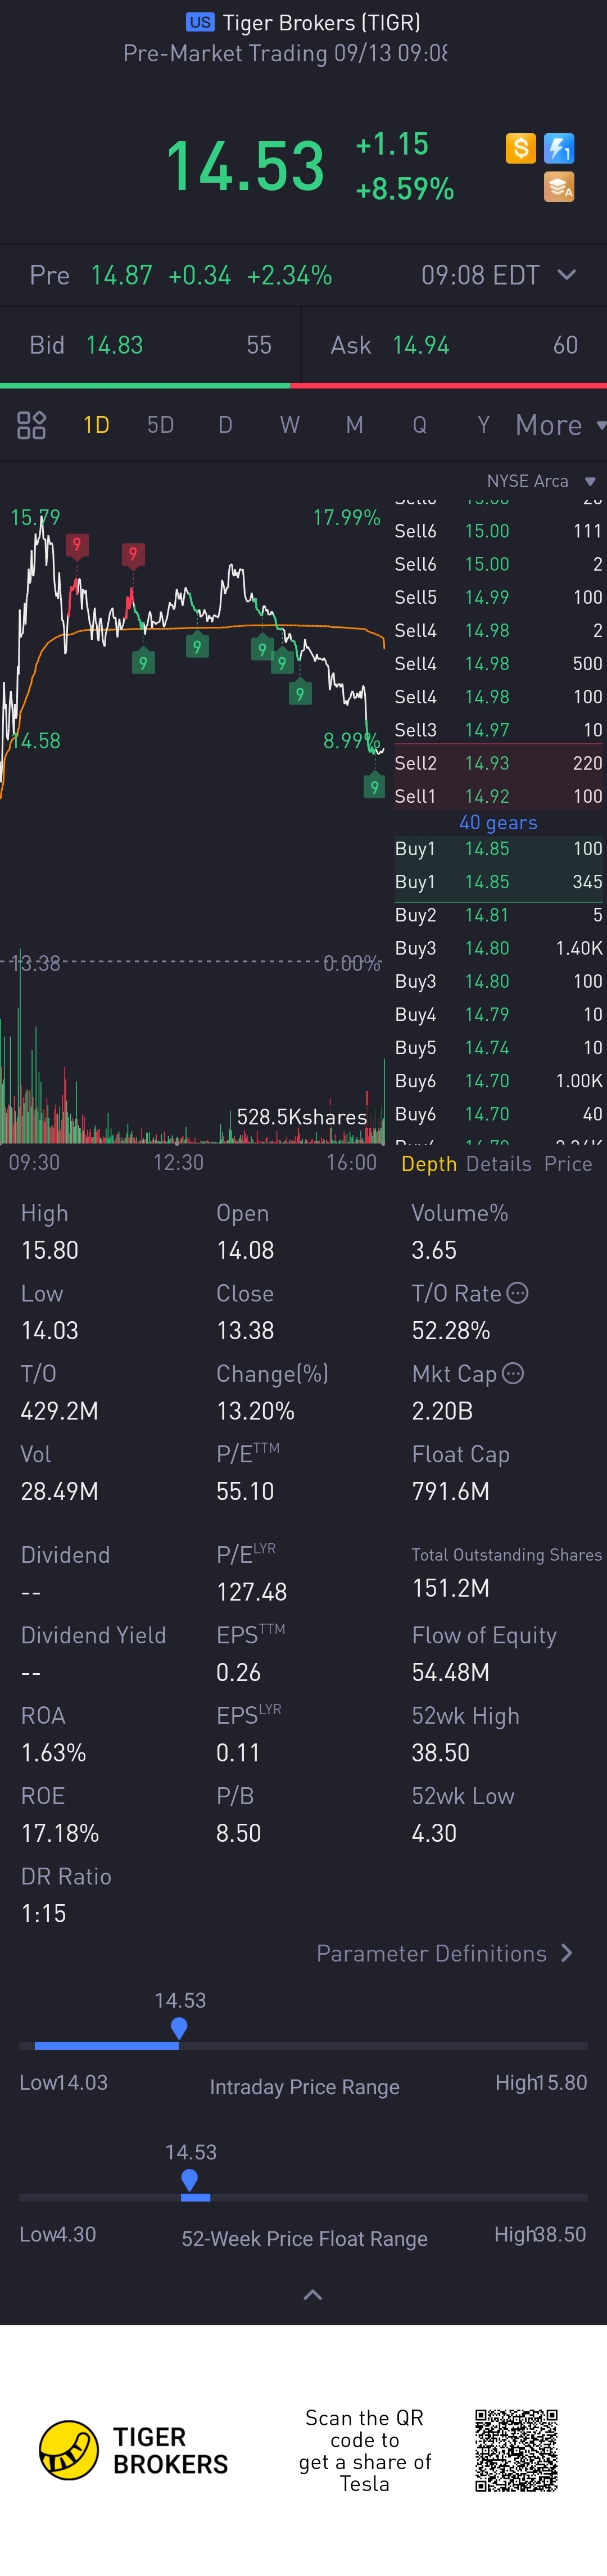Tap the Sell2 14.93 order row

[x=498, y=763]
